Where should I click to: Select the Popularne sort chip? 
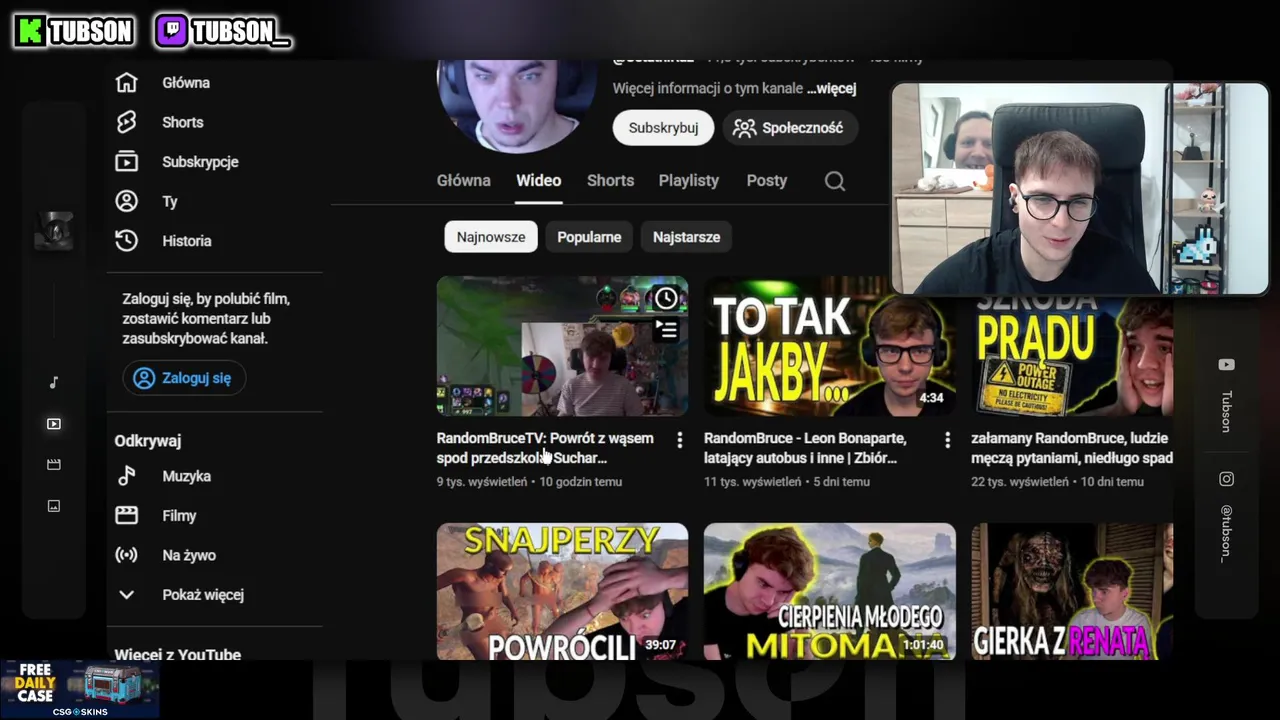(589, 237)
